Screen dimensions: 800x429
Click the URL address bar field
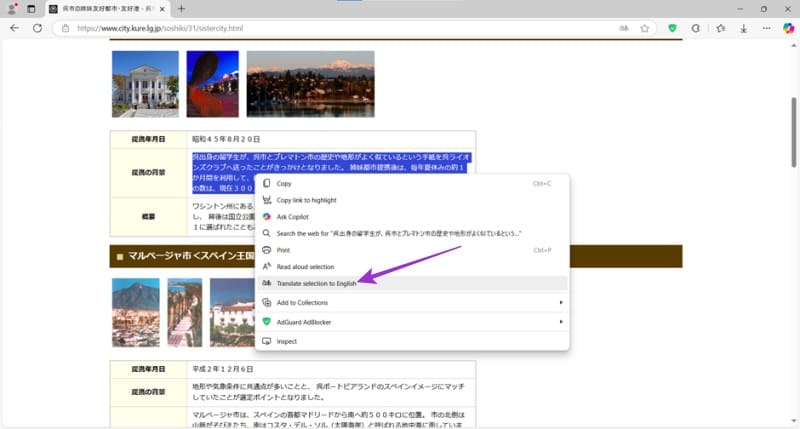337,29
